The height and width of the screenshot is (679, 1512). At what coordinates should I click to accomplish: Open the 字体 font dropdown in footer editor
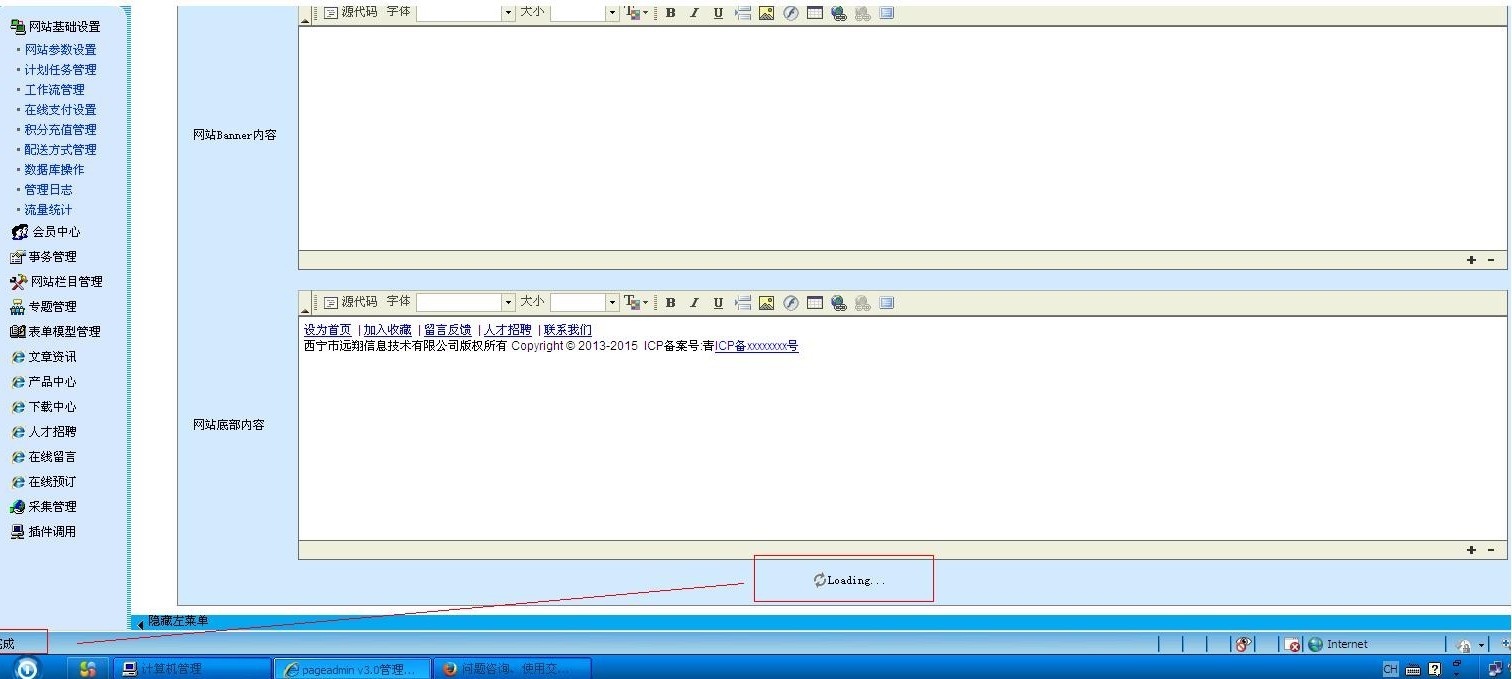tap(508, 302)
